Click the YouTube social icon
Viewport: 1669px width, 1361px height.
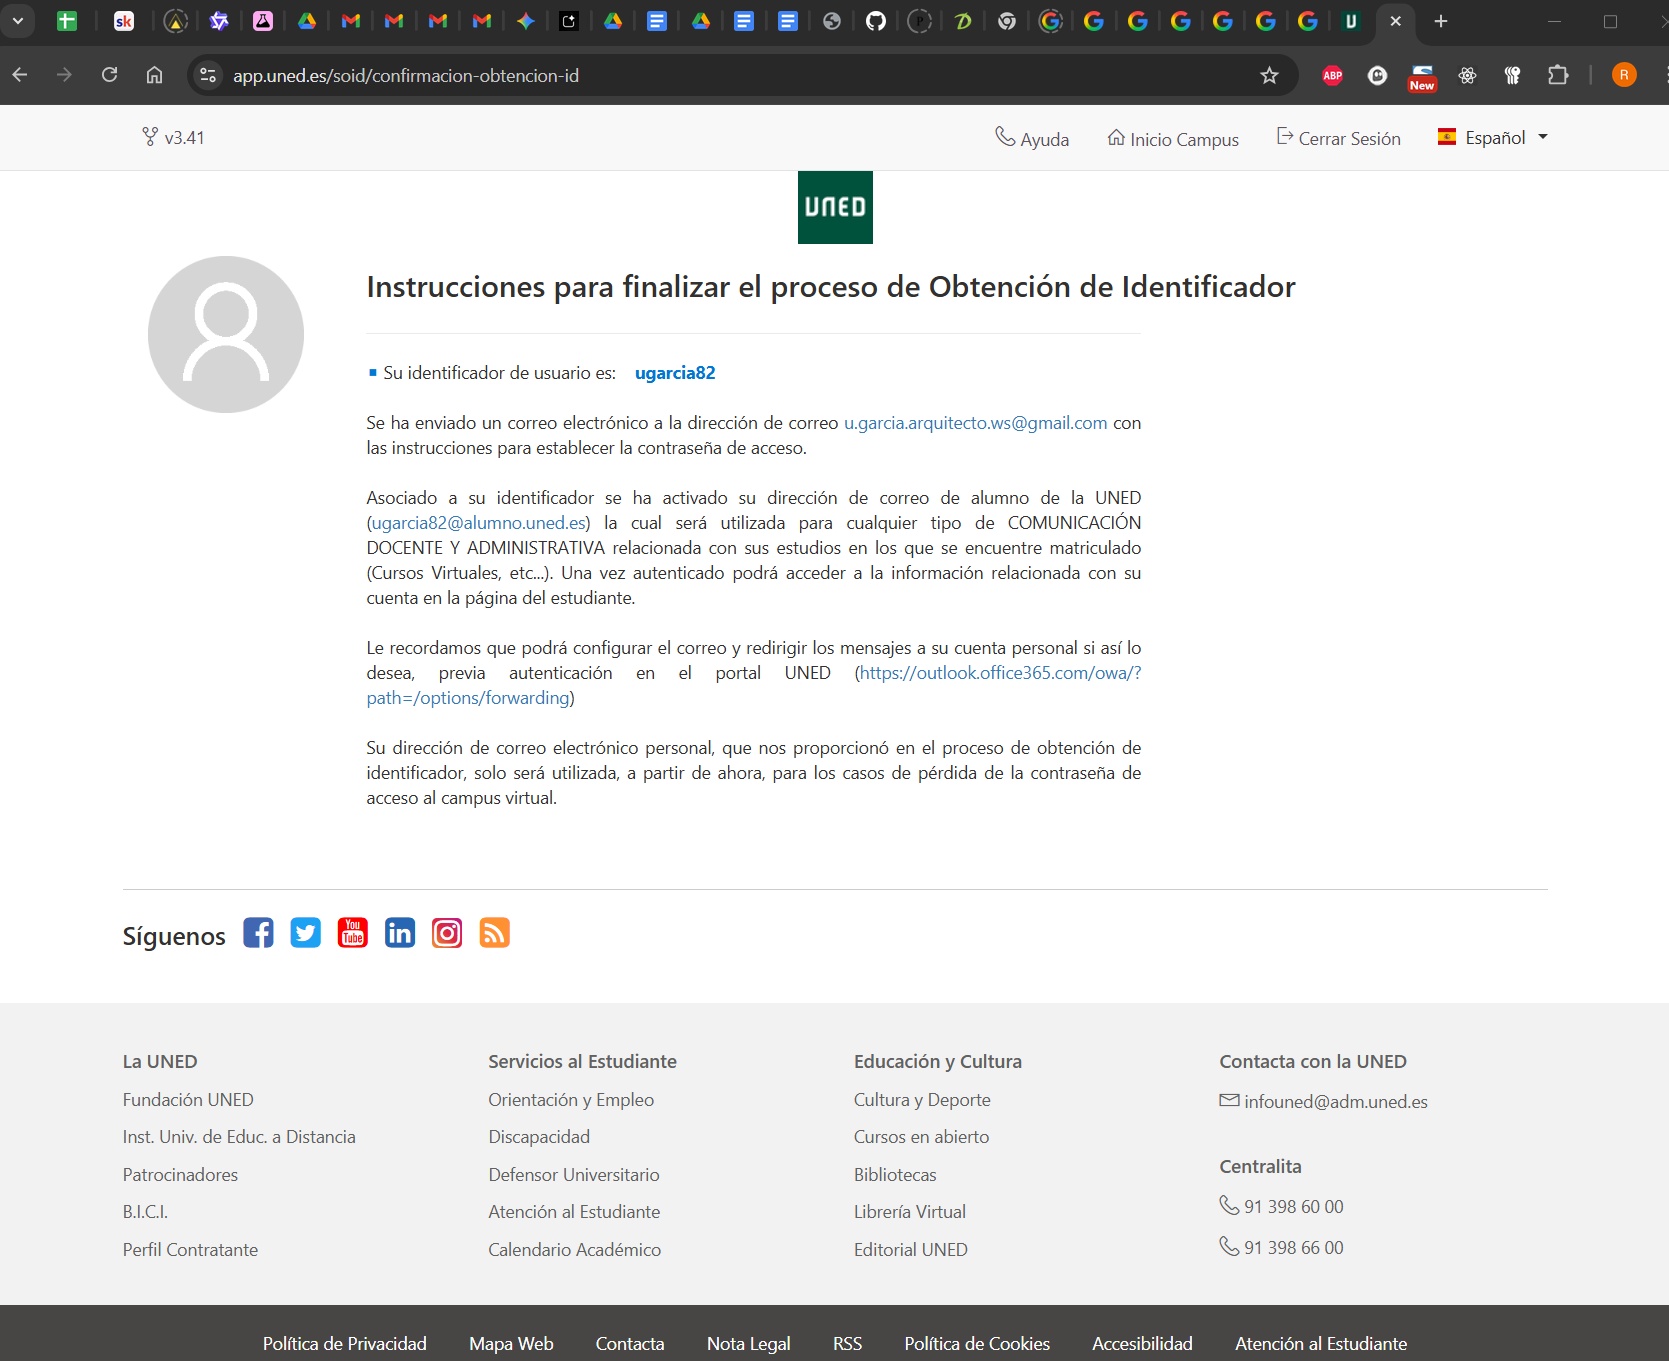(x=352, y=933)
